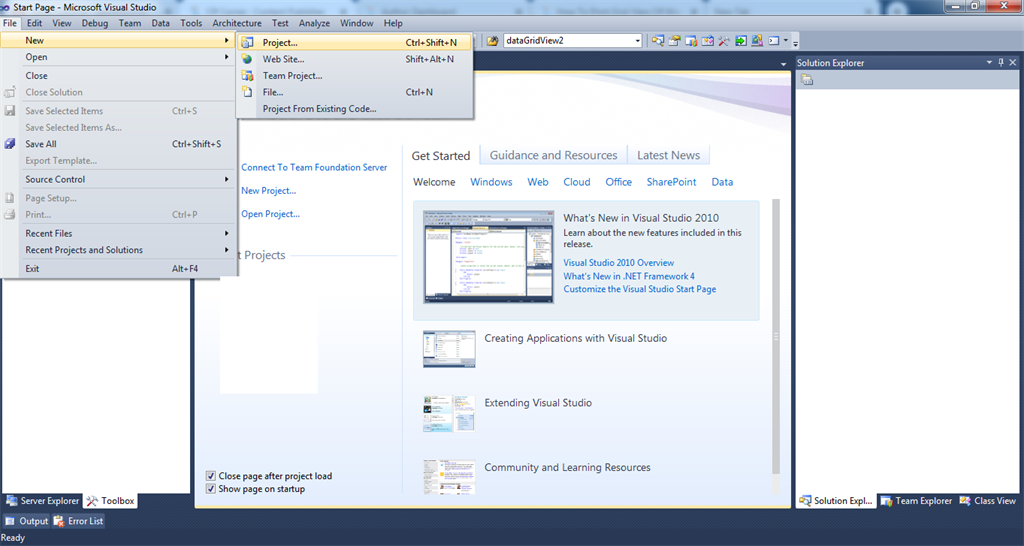Switch to the Team Explorer panel tab
This screenshot has height=546, width=1024.
(x=916, y=501)
